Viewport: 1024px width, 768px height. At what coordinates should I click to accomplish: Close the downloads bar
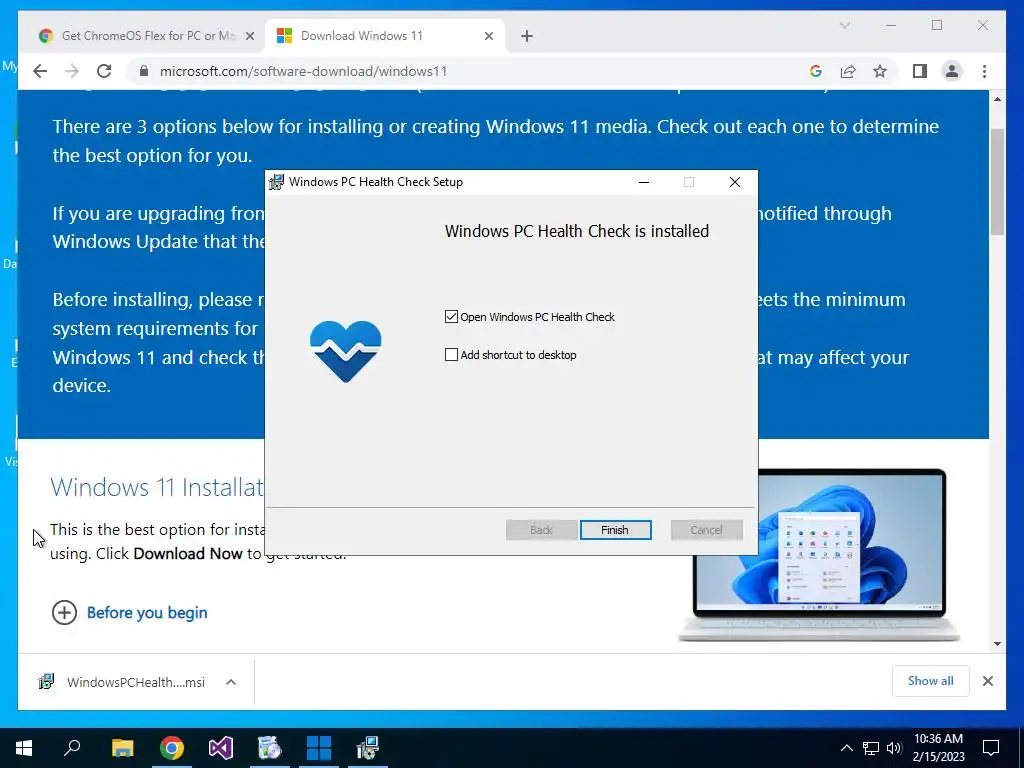pyautogui.click(x=988, y=681)
